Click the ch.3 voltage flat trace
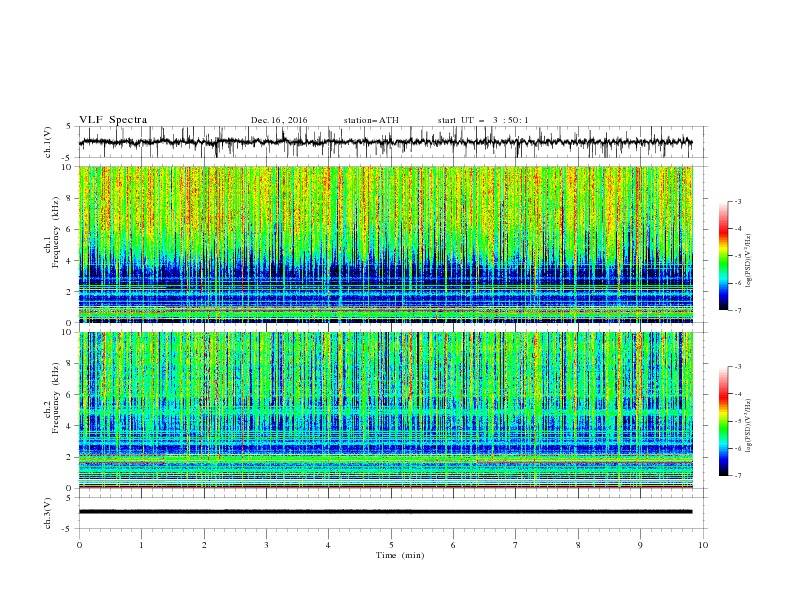 click(386, 512)
